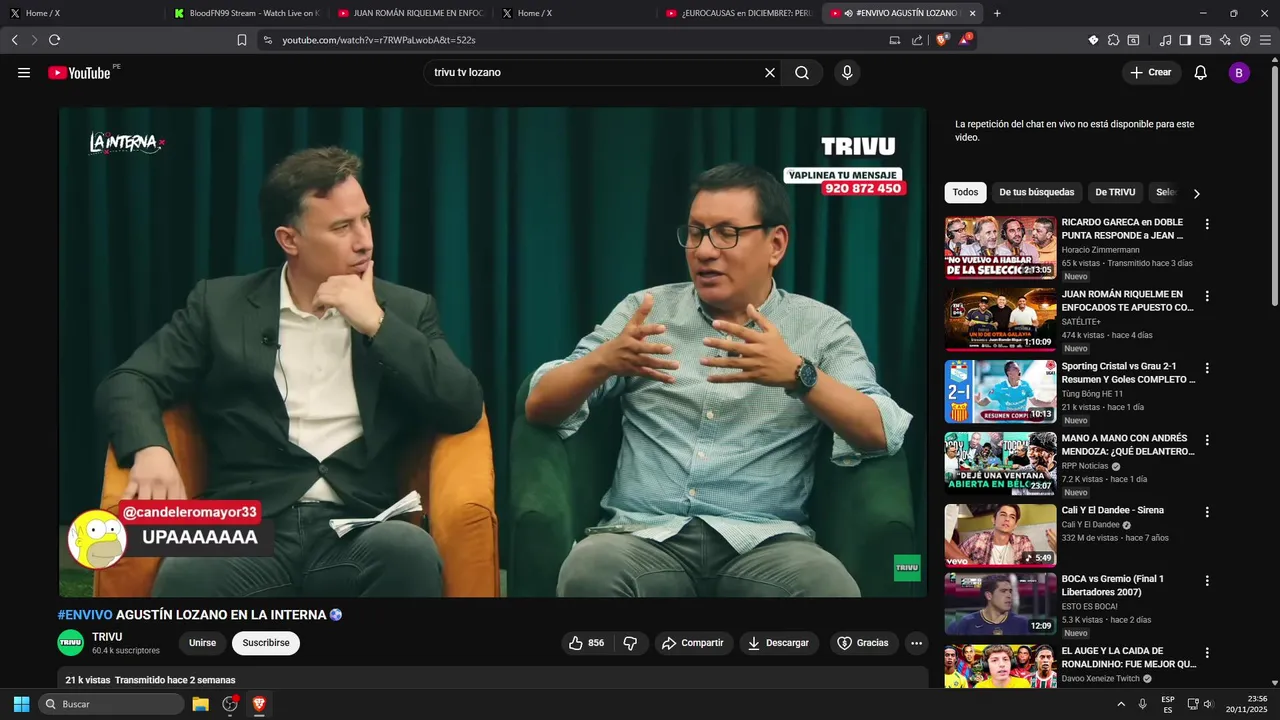
Task: Select the Todos filter chip
Action: [965, 192]
